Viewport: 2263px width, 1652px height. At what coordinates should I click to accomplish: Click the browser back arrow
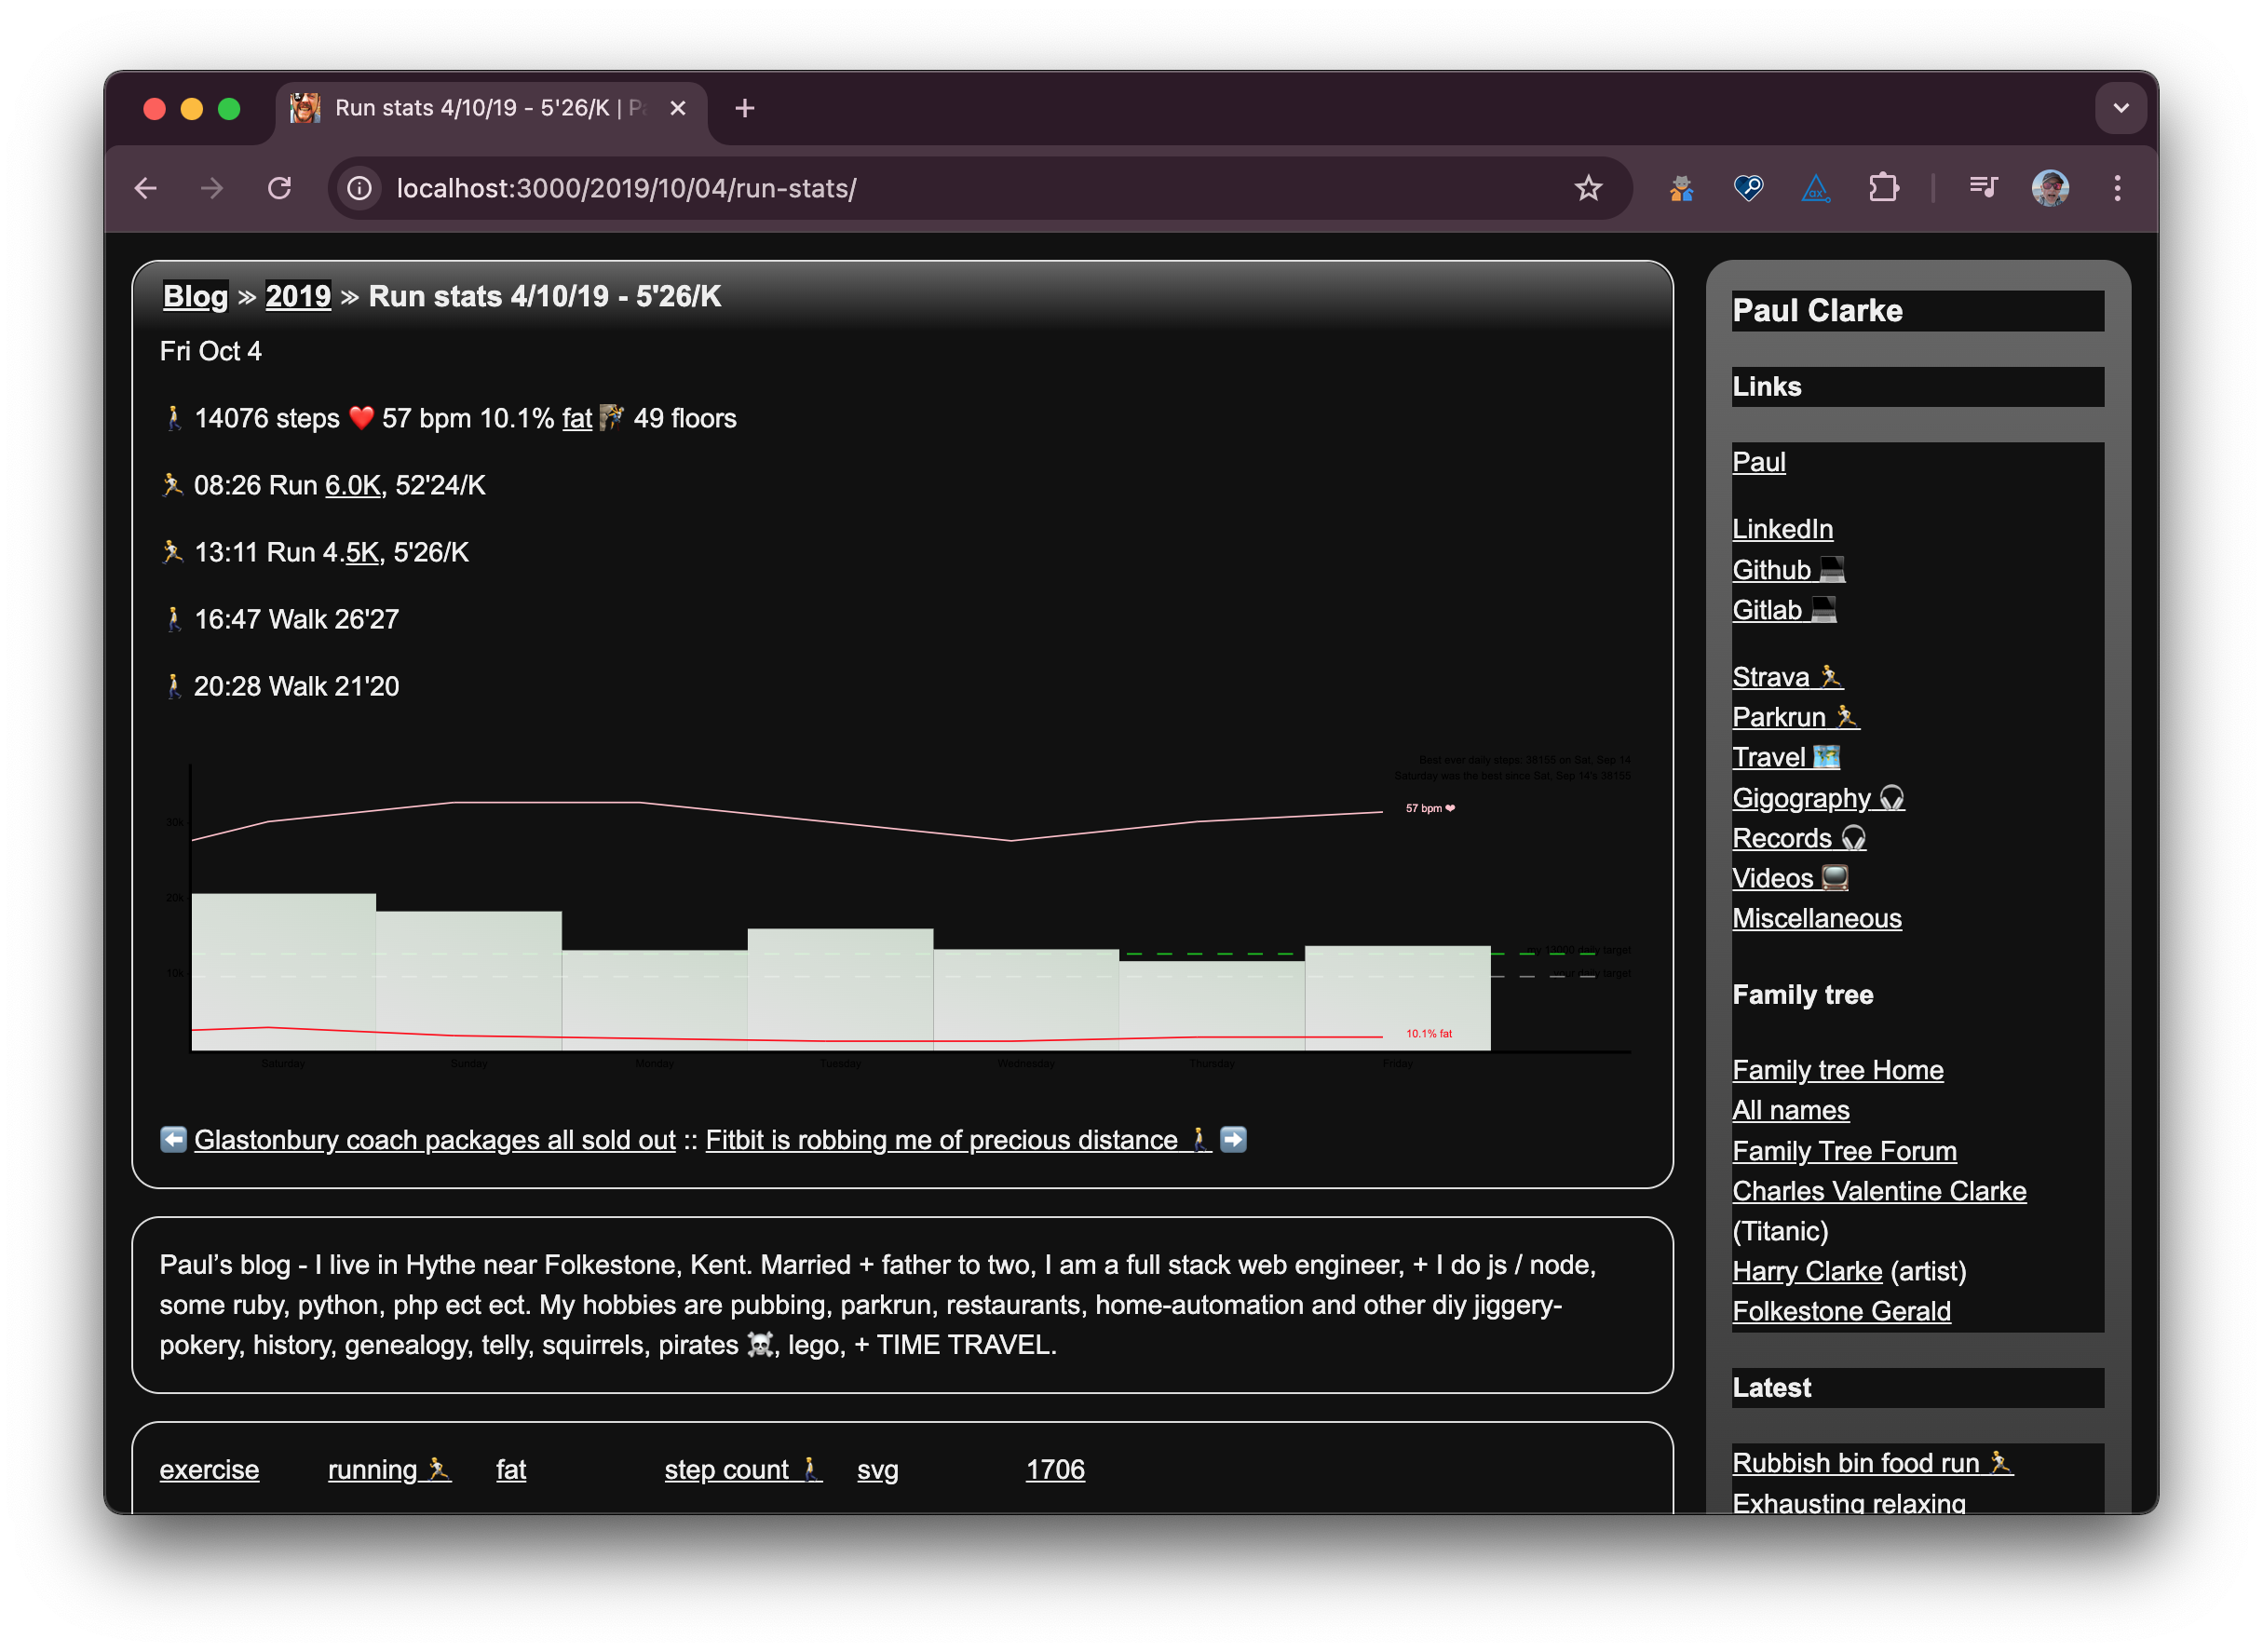(146, 188)
